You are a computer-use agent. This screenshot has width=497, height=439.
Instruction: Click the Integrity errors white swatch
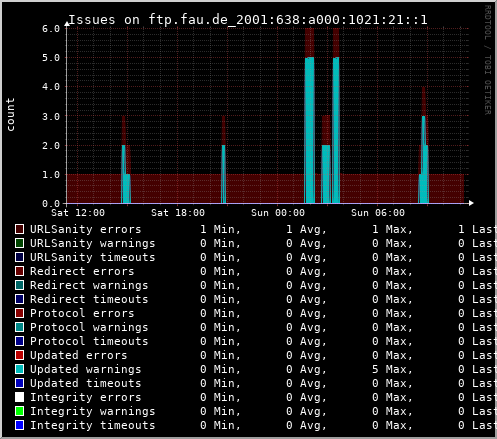click(x=19, y=397)
